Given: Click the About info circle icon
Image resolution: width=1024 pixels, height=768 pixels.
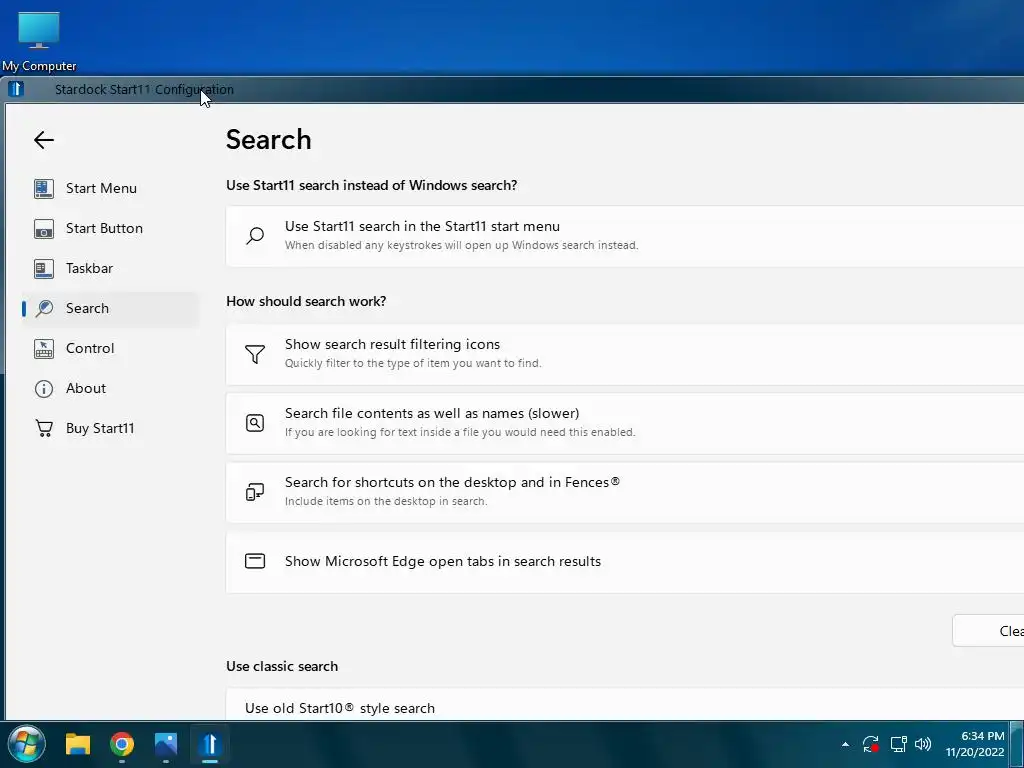Looking at the screenshot, I should (44, 389).
